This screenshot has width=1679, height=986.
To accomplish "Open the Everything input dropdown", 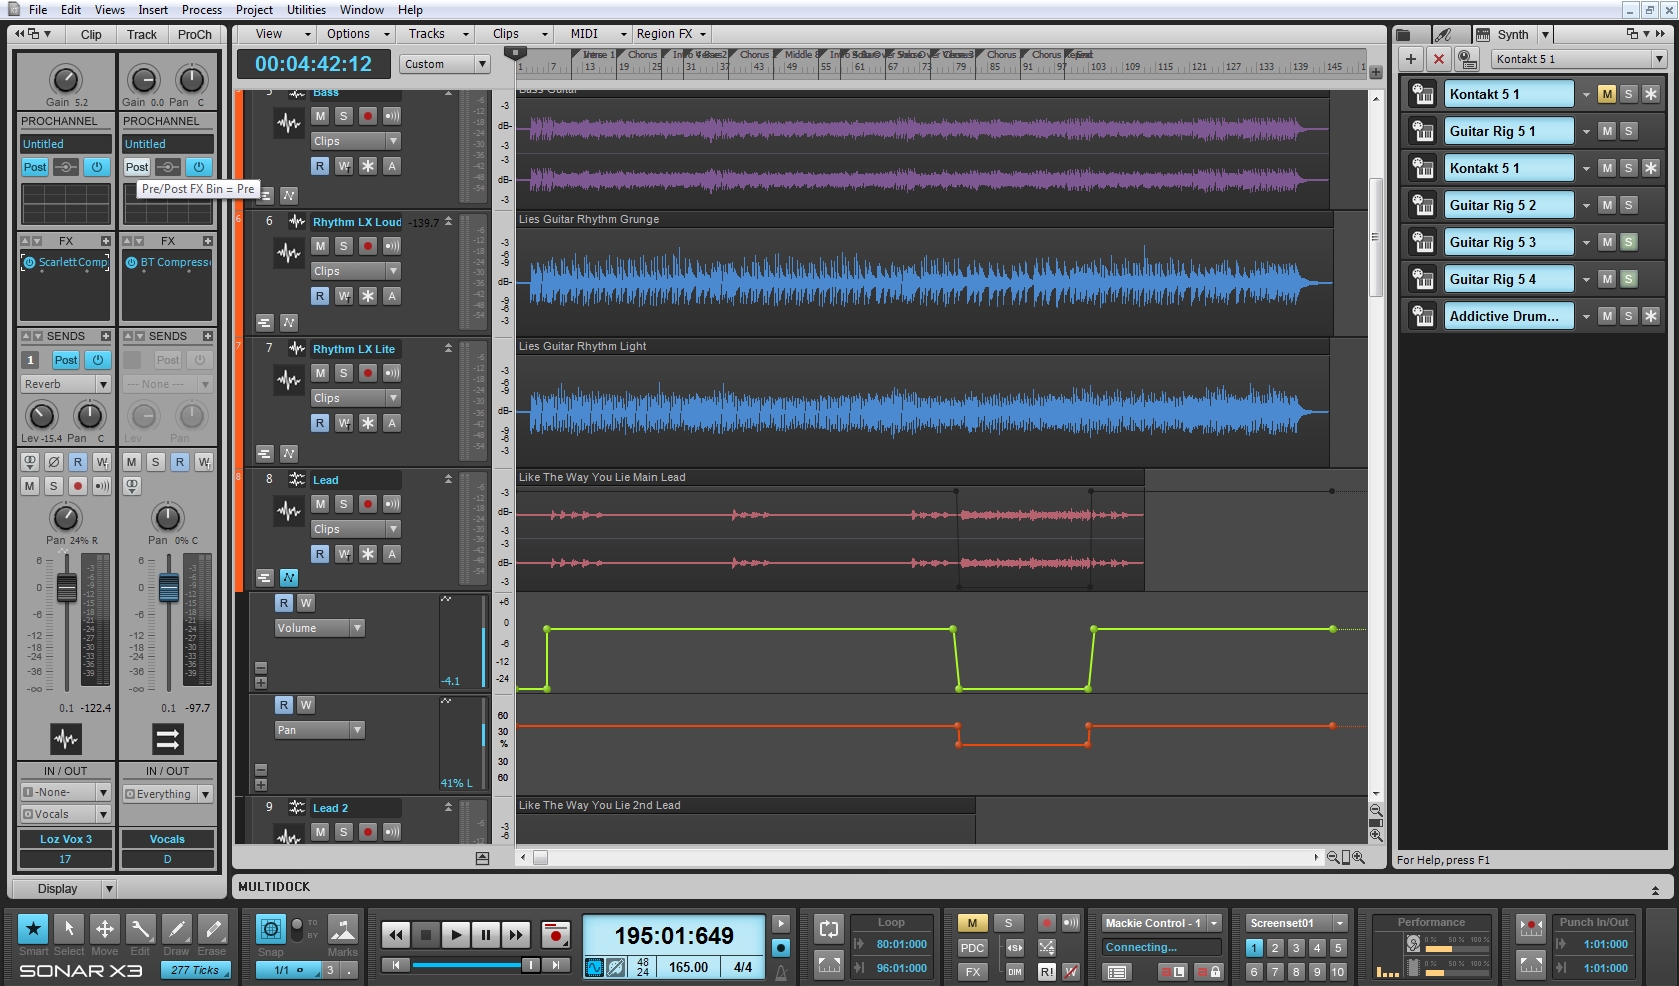I will pos(168,794).
